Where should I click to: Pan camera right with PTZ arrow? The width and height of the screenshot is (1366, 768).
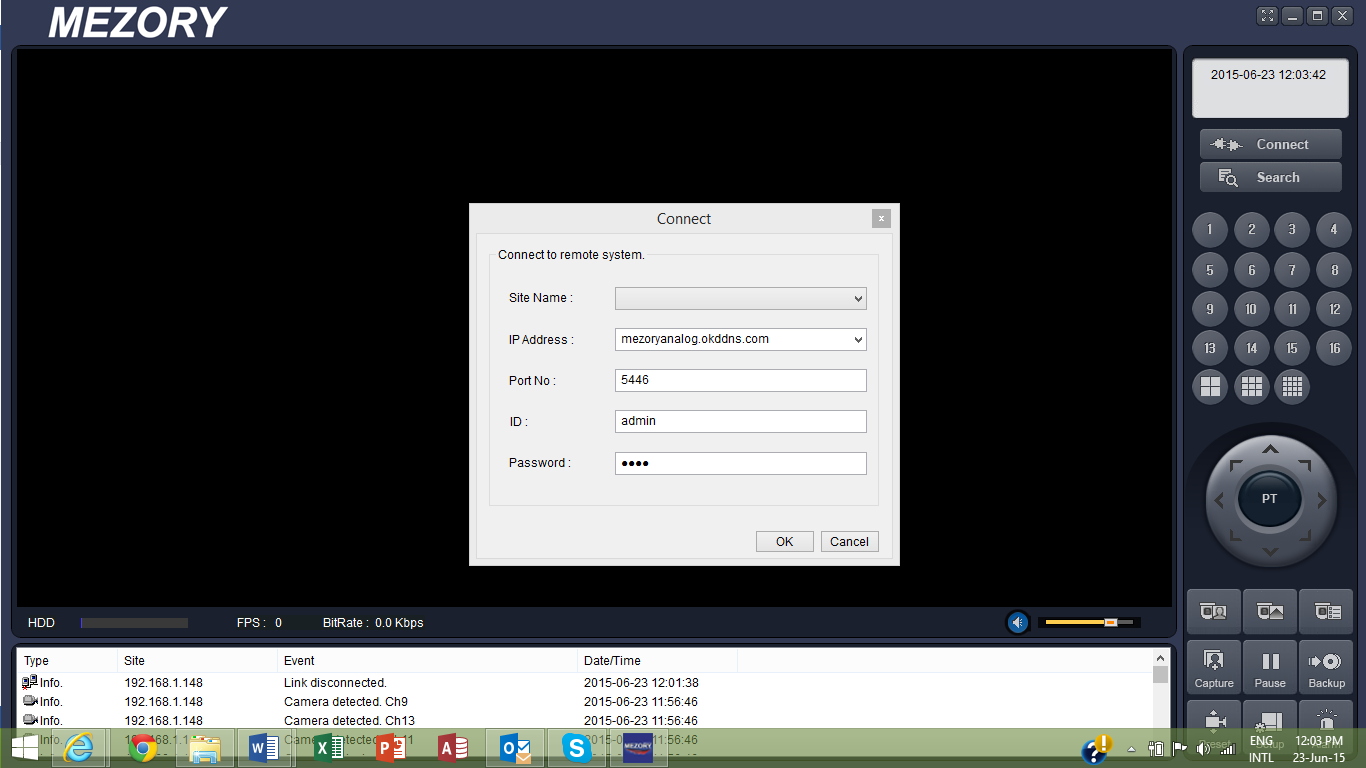1321,500
